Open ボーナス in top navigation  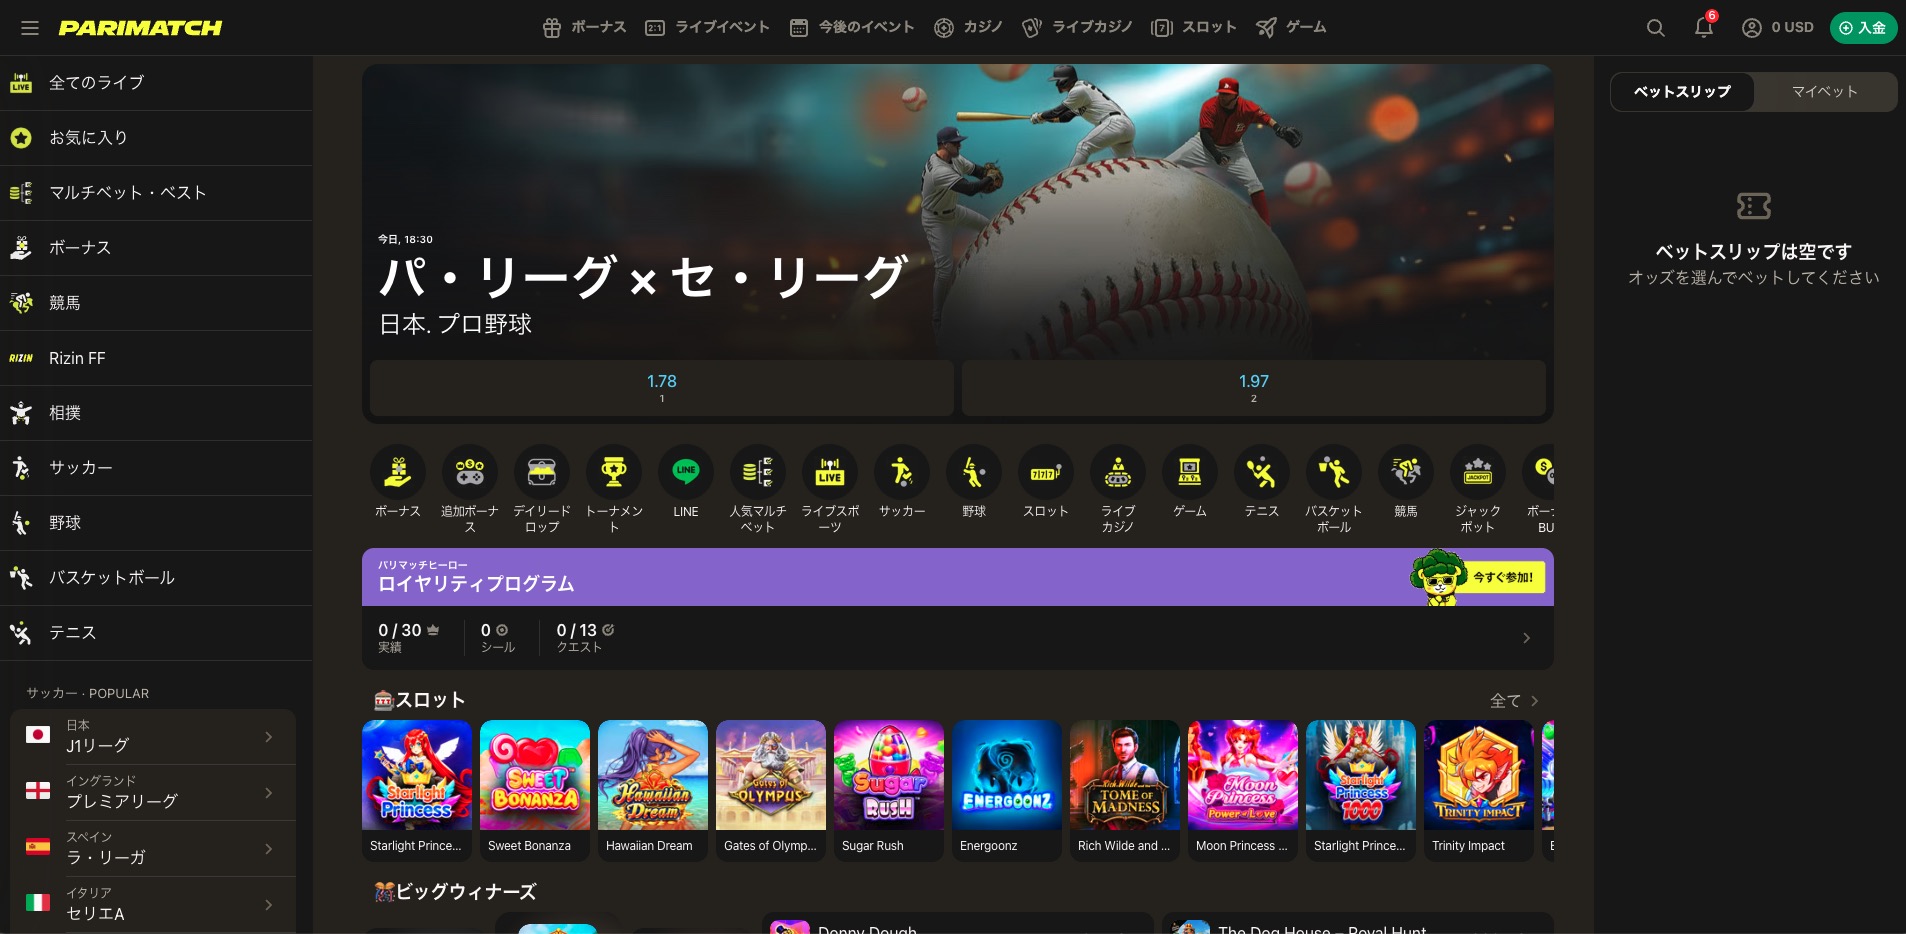pyautogui.click(x=584, y=28)
